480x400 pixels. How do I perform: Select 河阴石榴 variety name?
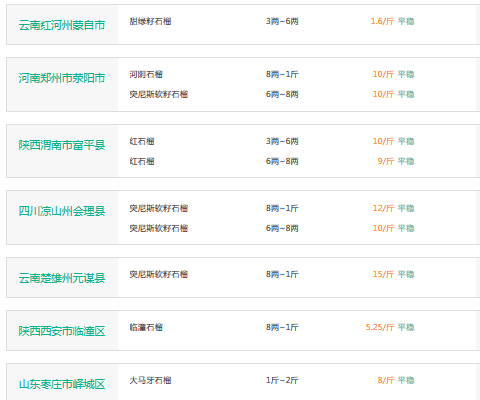pos(146,74)
